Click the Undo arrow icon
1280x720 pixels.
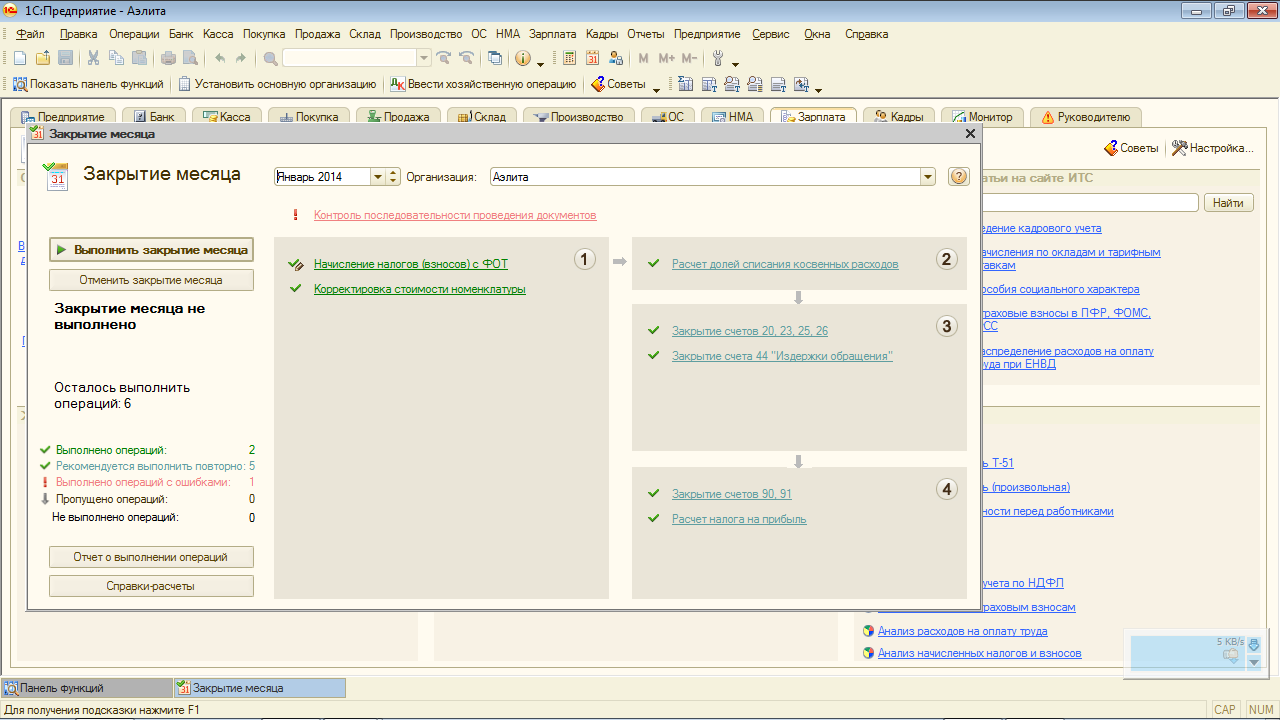coord(219,58)
